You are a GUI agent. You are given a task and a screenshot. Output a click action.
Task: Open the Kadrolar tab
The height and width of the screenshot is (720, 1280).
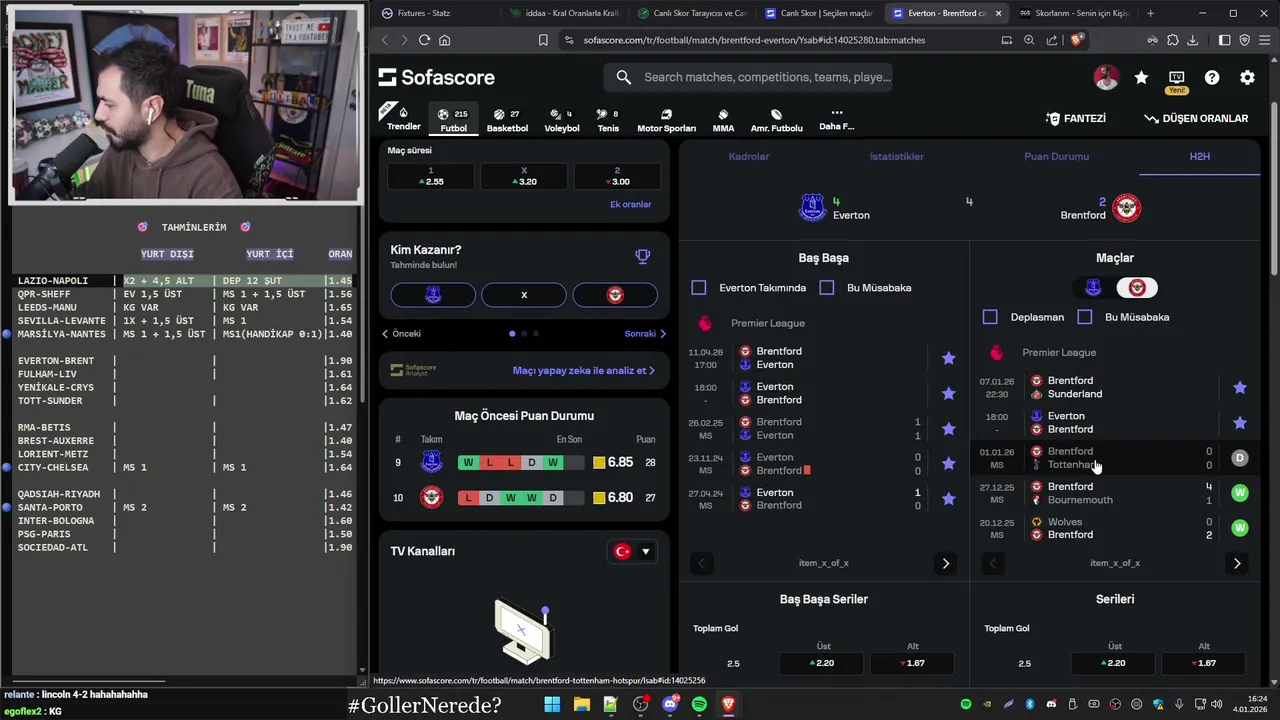tap(749, 157)
